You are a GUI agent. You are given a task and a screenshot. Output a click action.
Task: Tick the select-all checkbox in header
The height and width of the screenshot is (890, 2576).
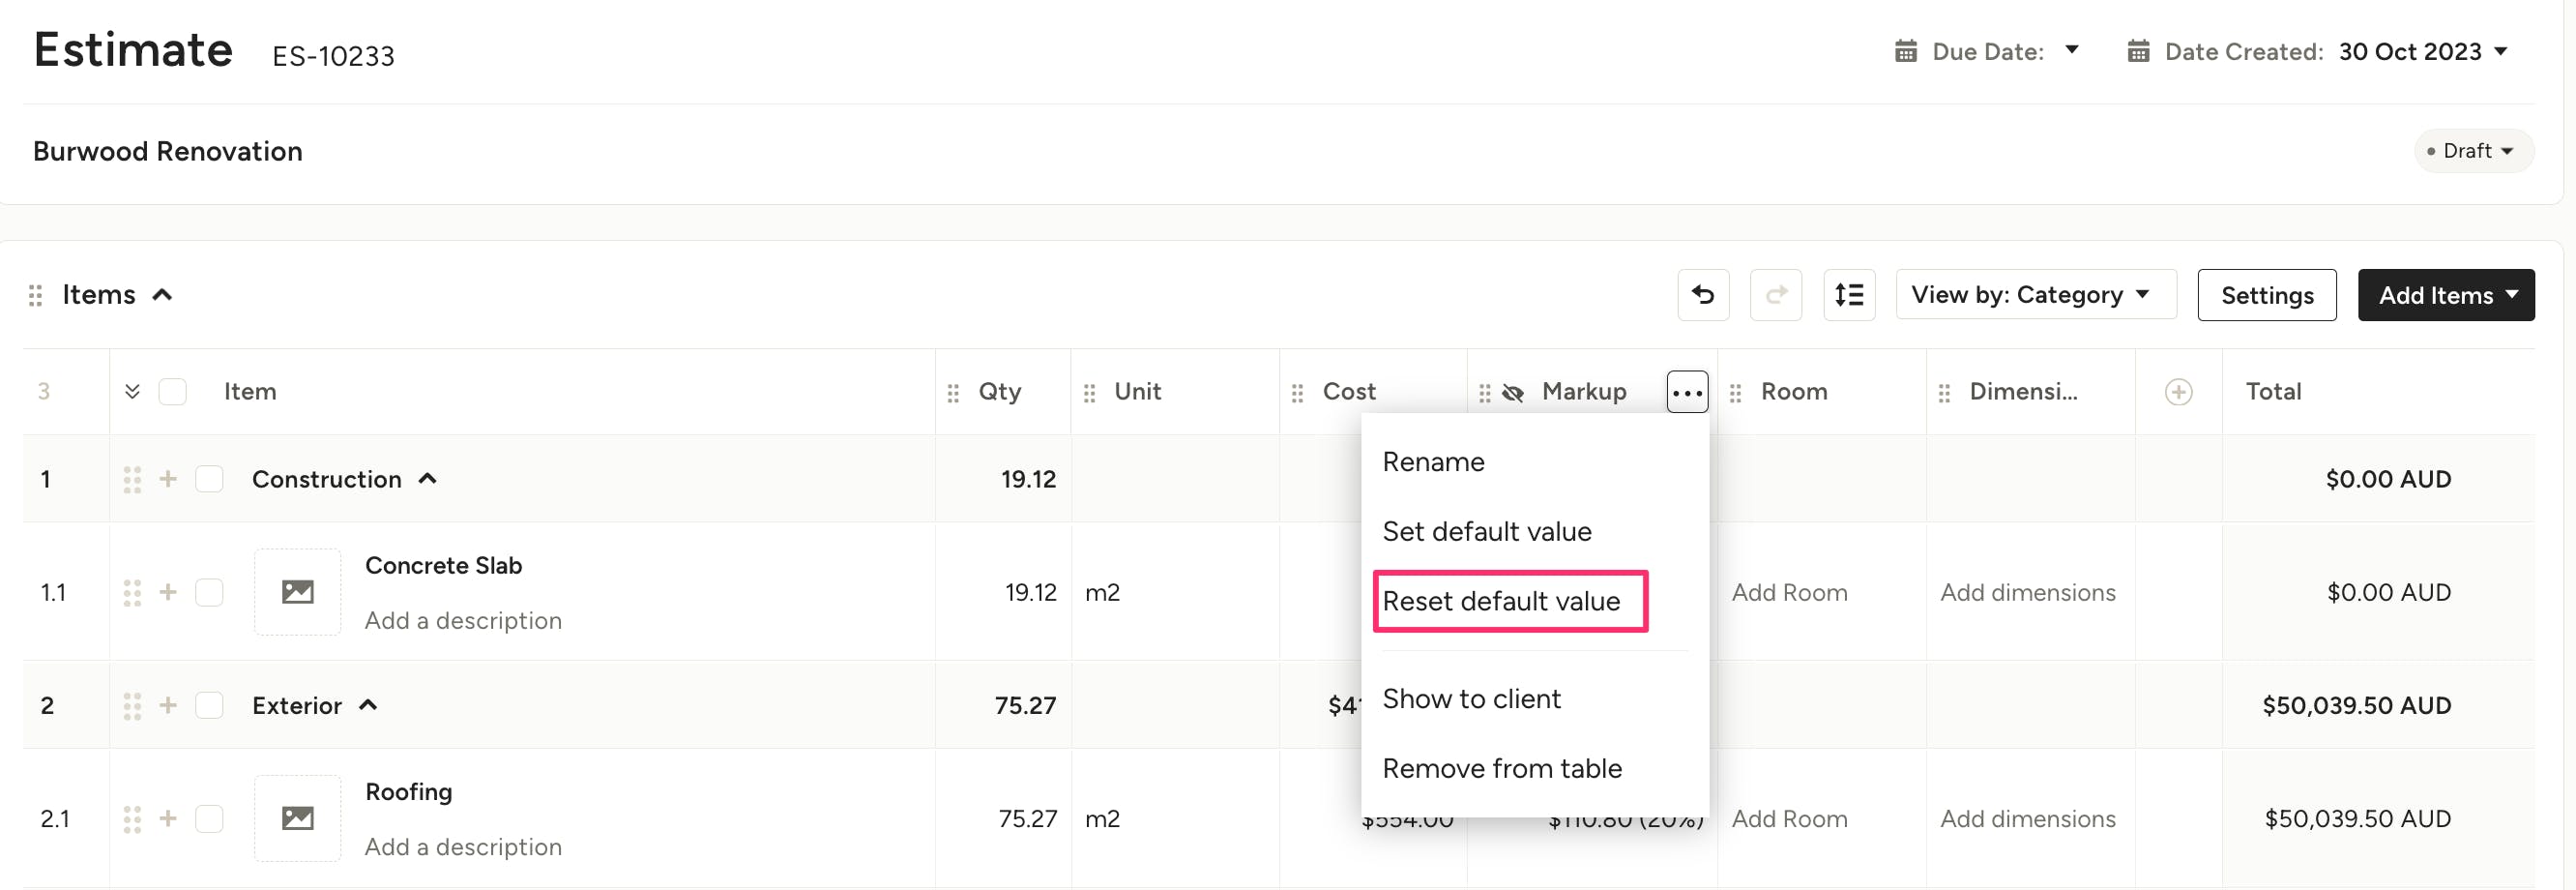click(x=173, y=391)
